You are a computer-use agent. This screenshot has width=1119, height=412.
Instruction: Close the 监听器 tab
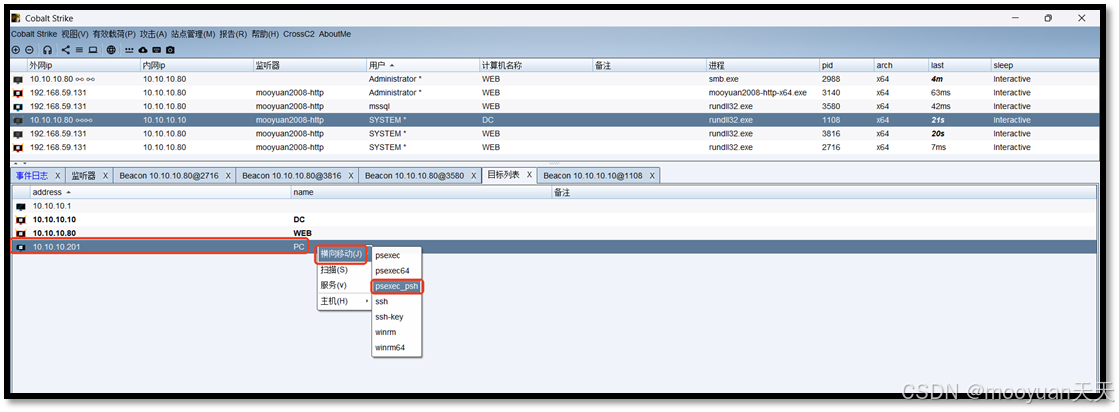click(x=105, y=176)
